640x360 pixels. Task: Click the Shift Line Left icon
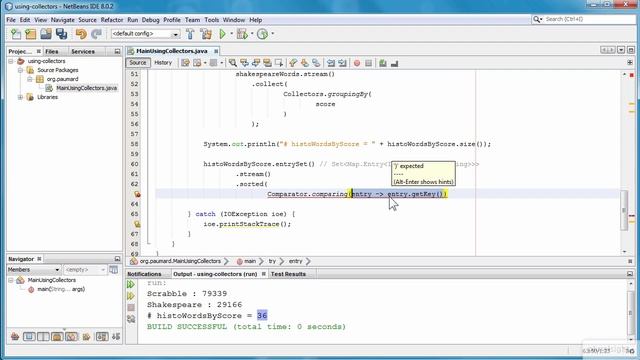(331, 63)
